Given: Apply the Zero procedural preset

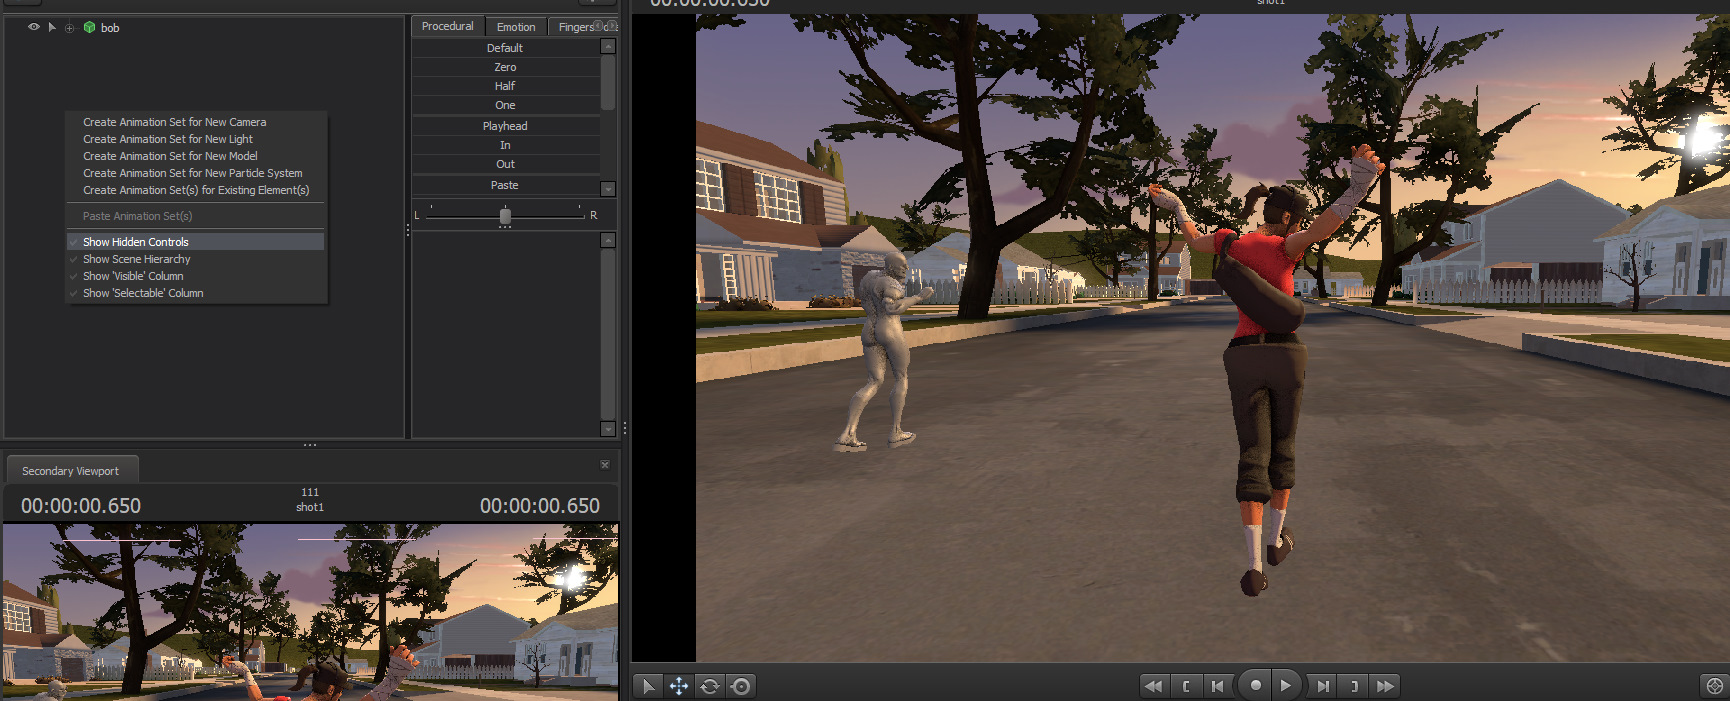Looking at the screenshot, I should 505,67.
